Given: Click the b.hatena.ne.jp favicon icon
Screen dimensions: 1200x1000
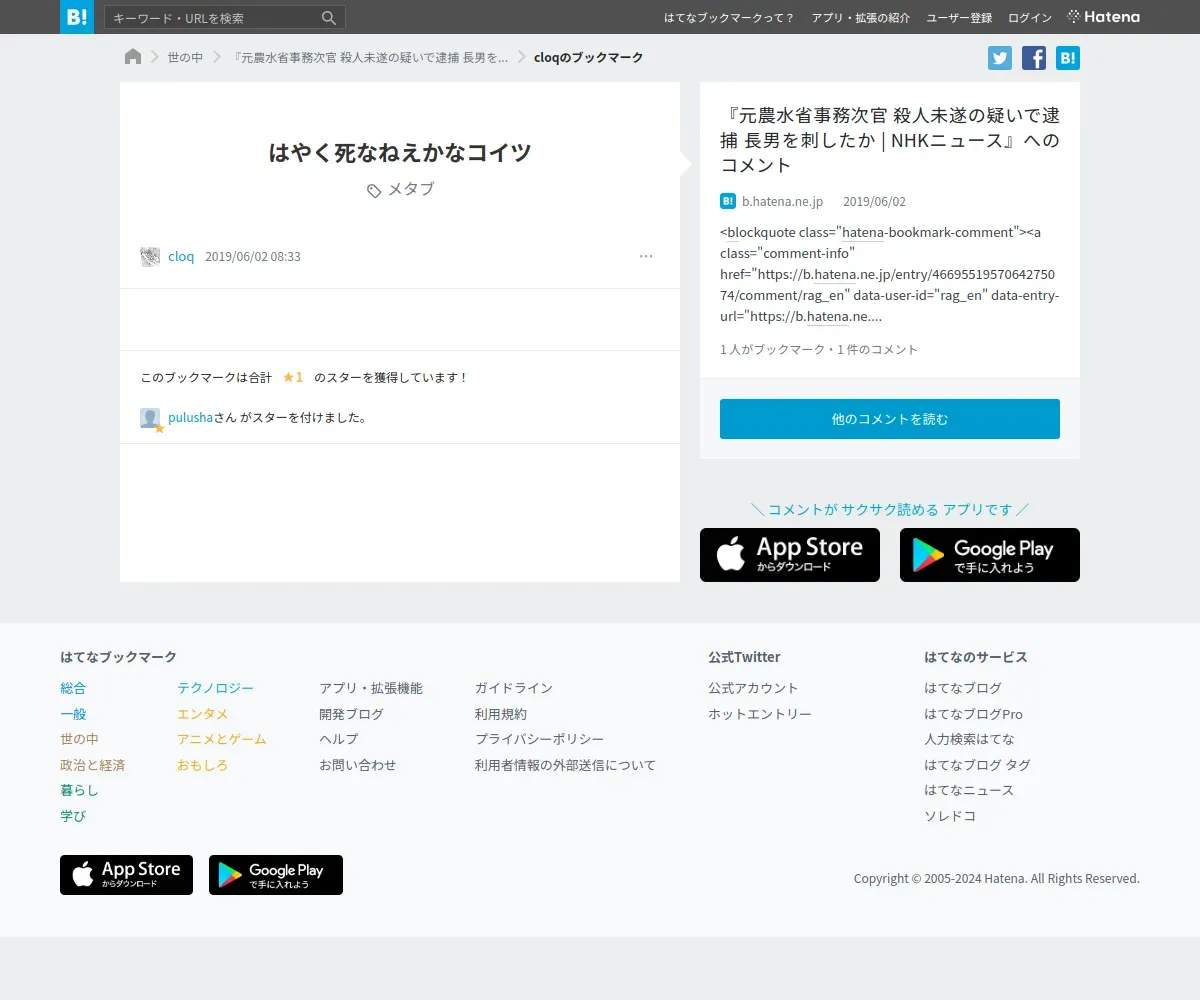Looking at the screenshot, I should point(728,201).
